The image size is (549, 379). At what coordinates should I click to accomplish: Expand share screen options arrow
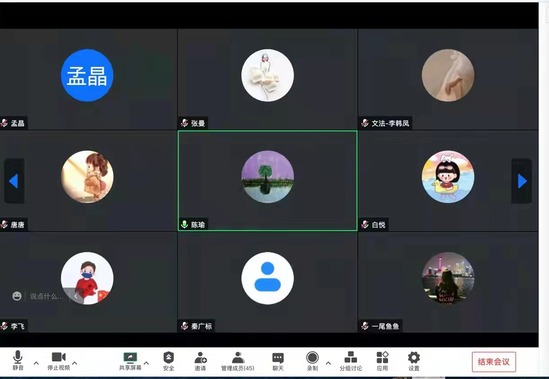[146, 363]
